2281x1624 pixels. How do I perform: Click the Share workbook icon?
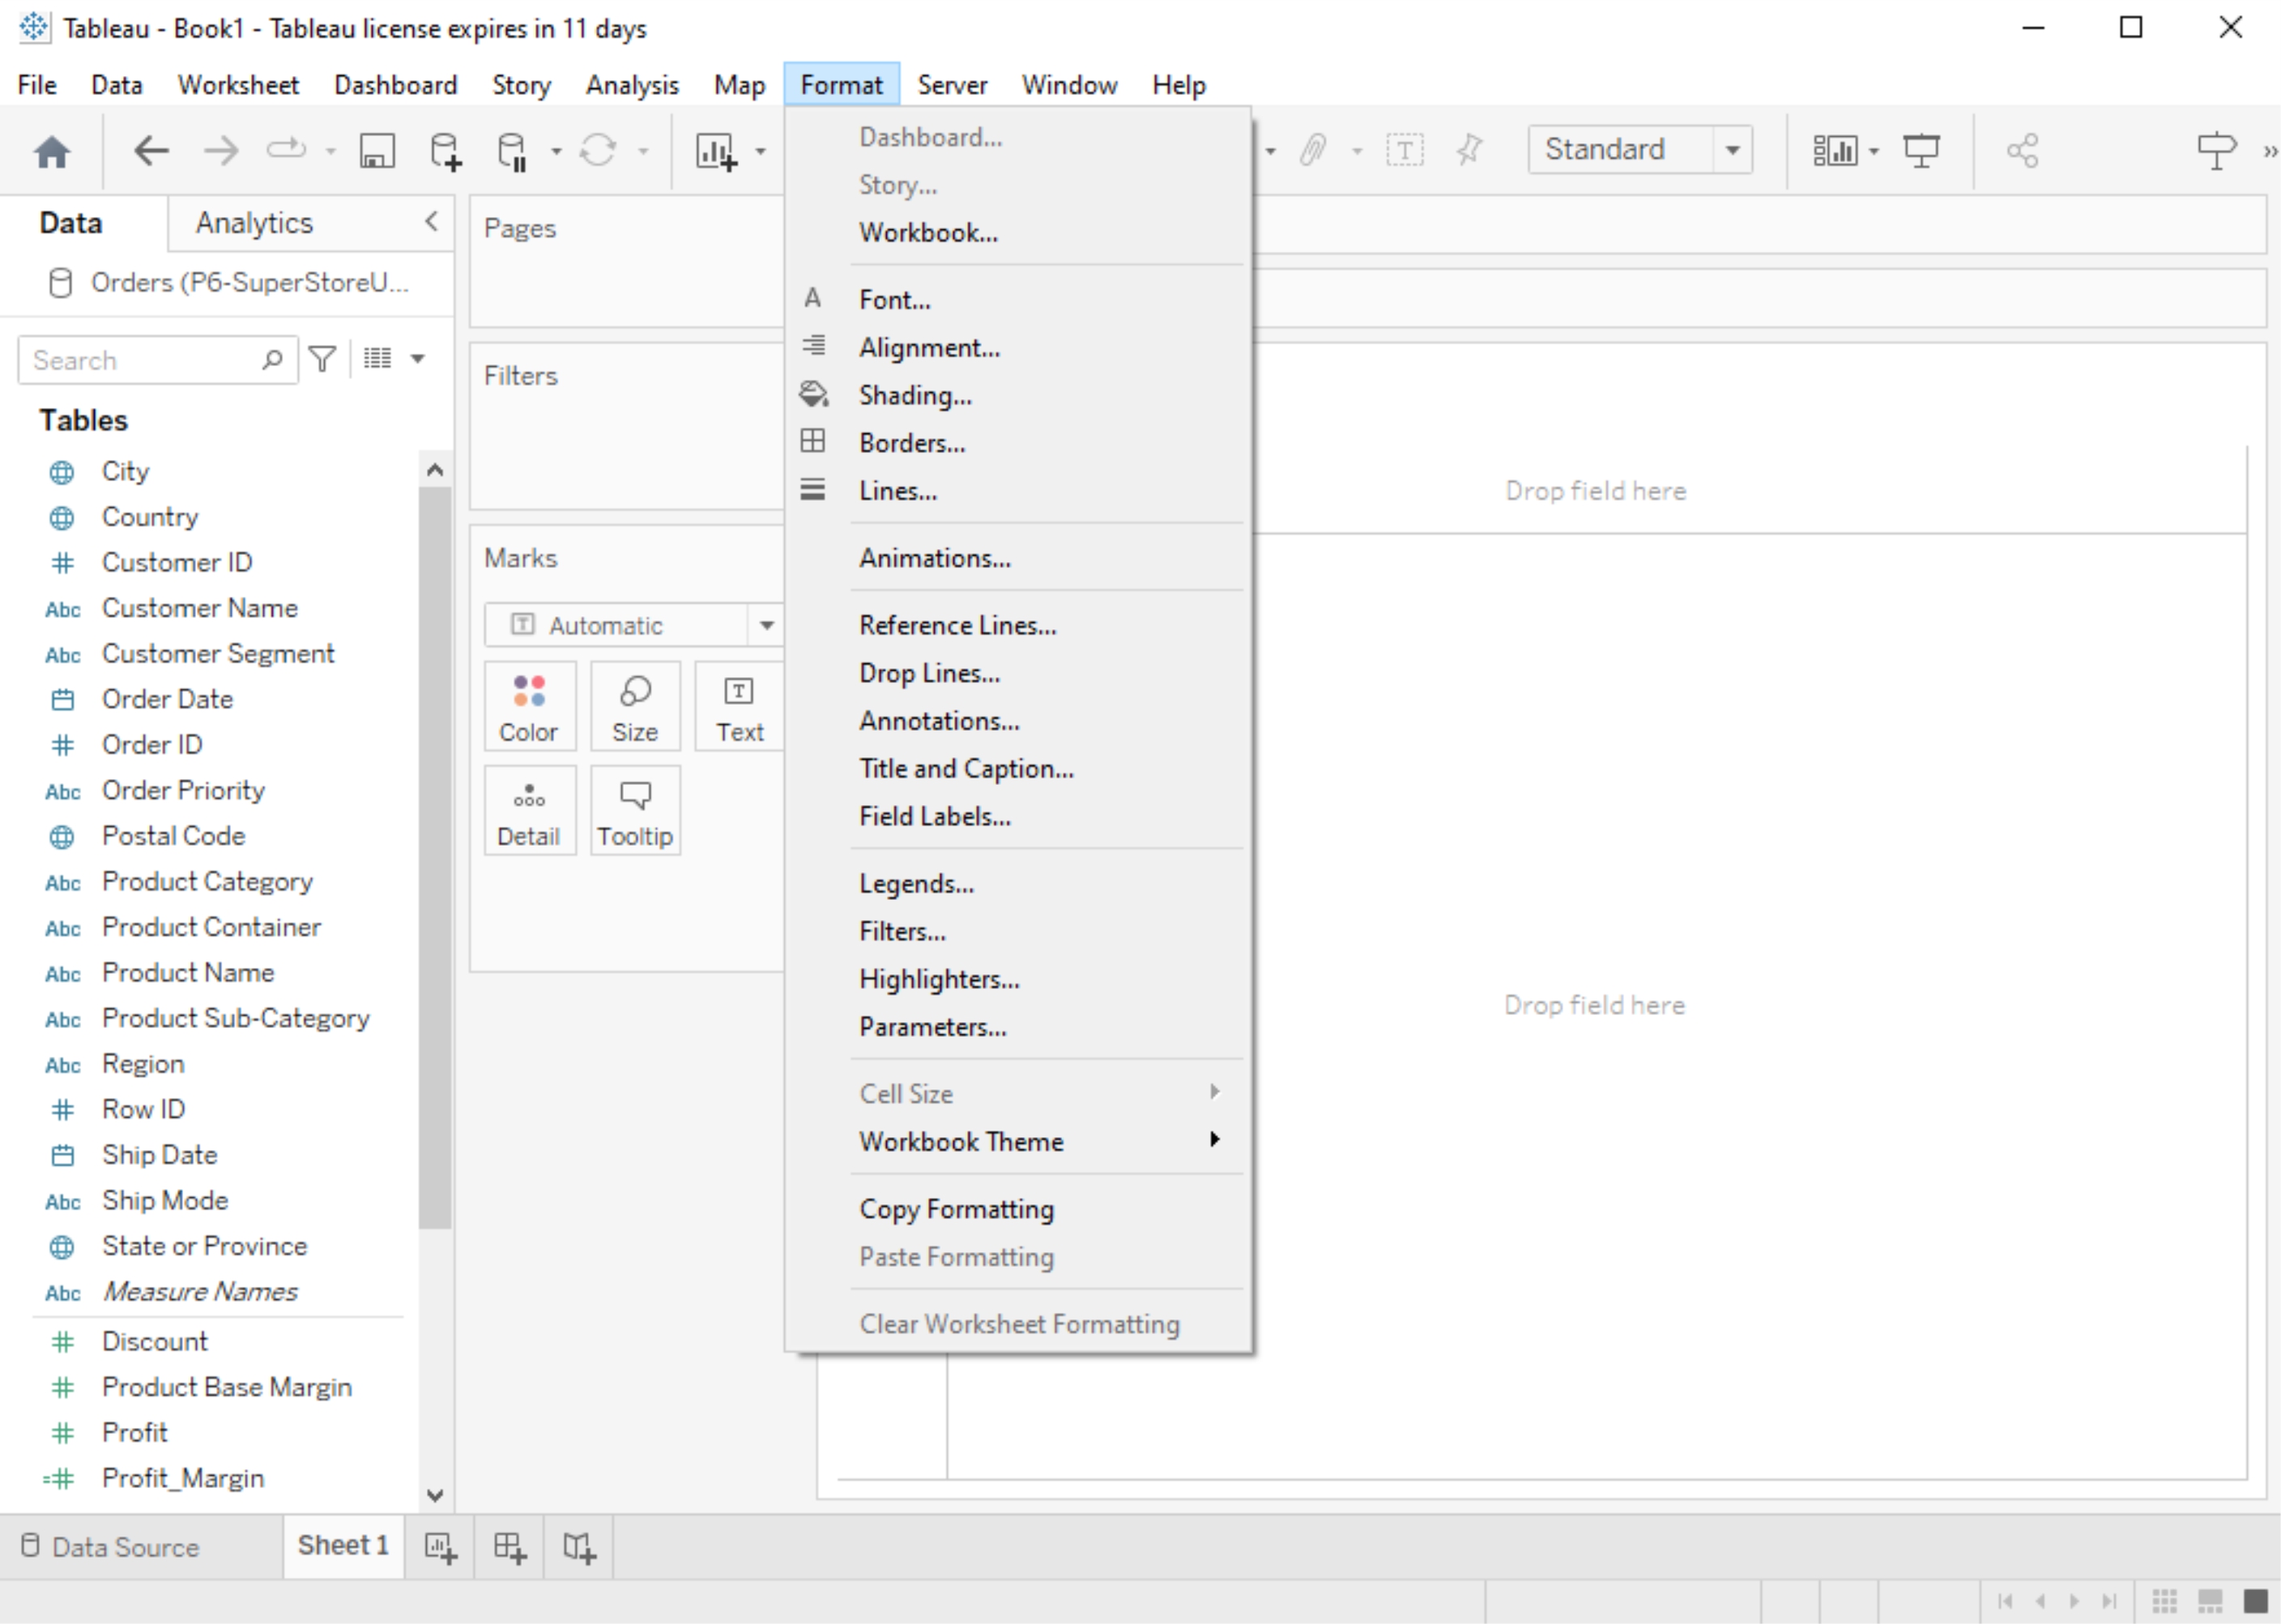2022,151
